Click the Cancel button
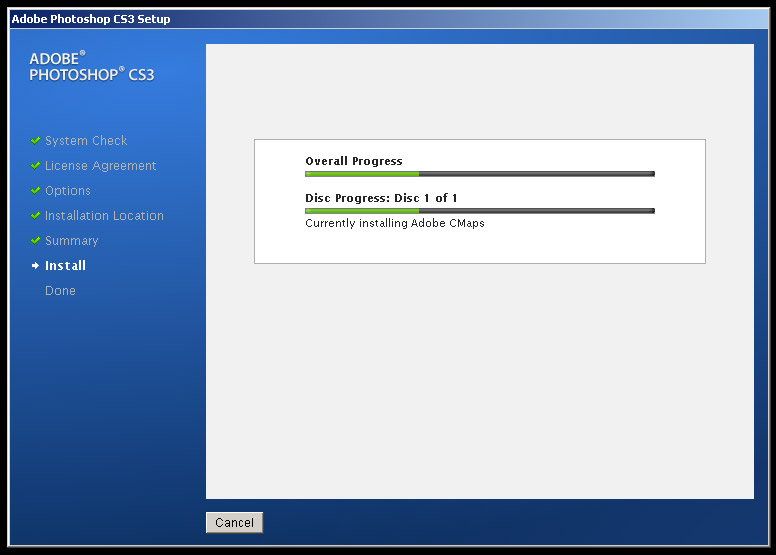Viewport: 776px width, 555px height. pos(234,522)
